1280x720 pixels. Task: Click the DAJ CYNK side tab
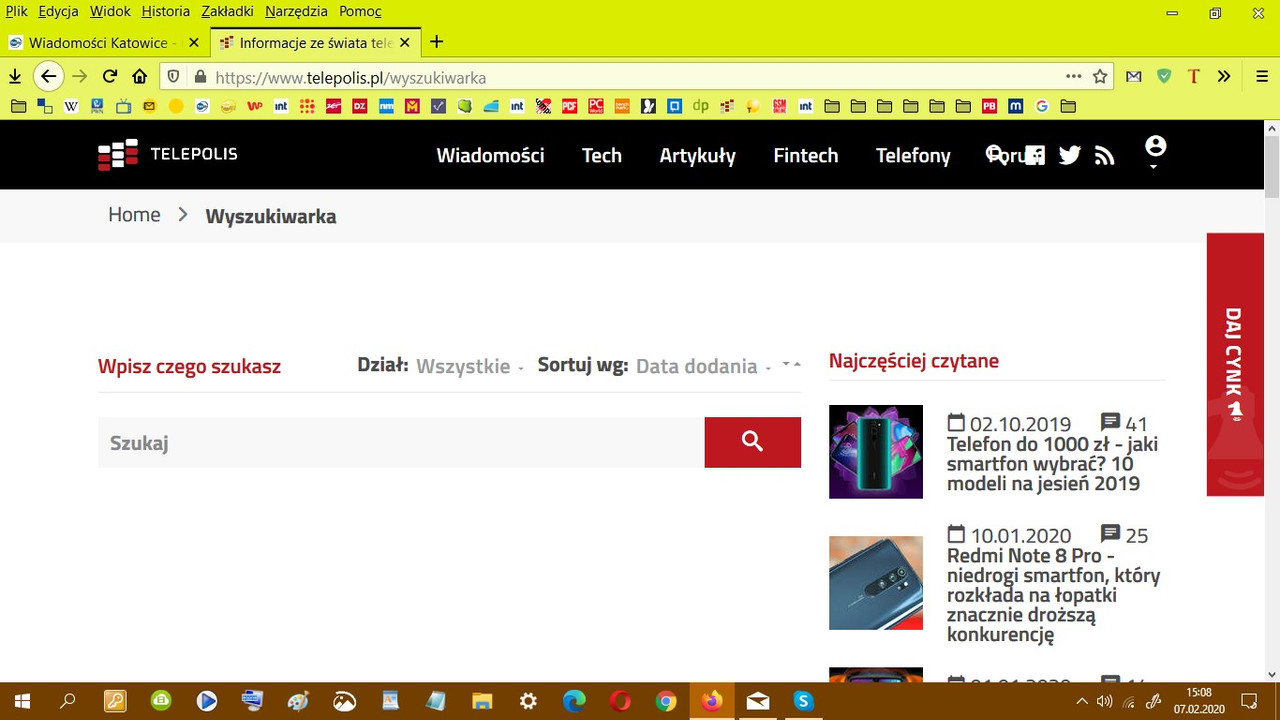(1235, 364)
